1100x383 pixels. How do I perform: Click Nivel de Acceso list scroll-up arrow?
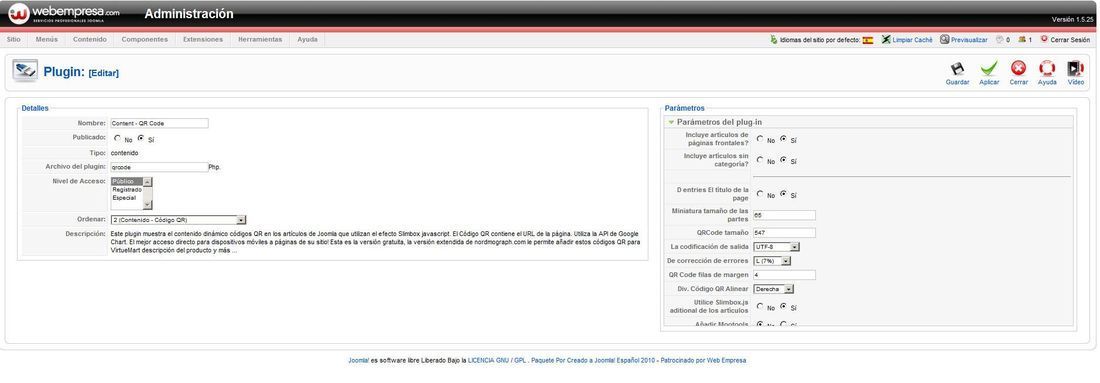click(147, 182)
